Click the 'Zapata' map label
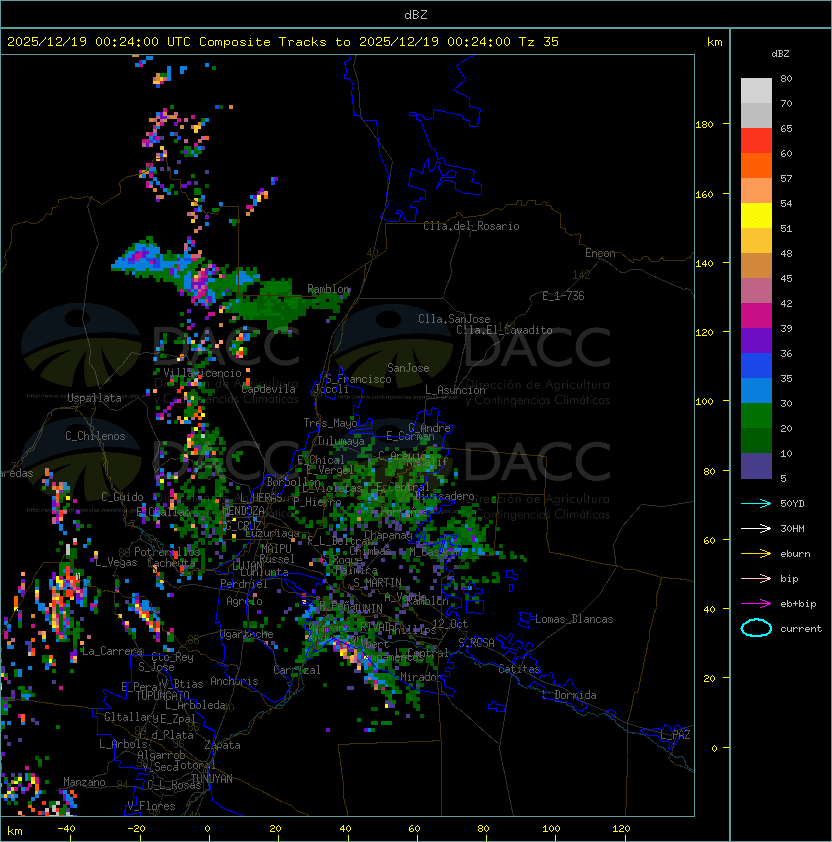 tap(222, 745)
